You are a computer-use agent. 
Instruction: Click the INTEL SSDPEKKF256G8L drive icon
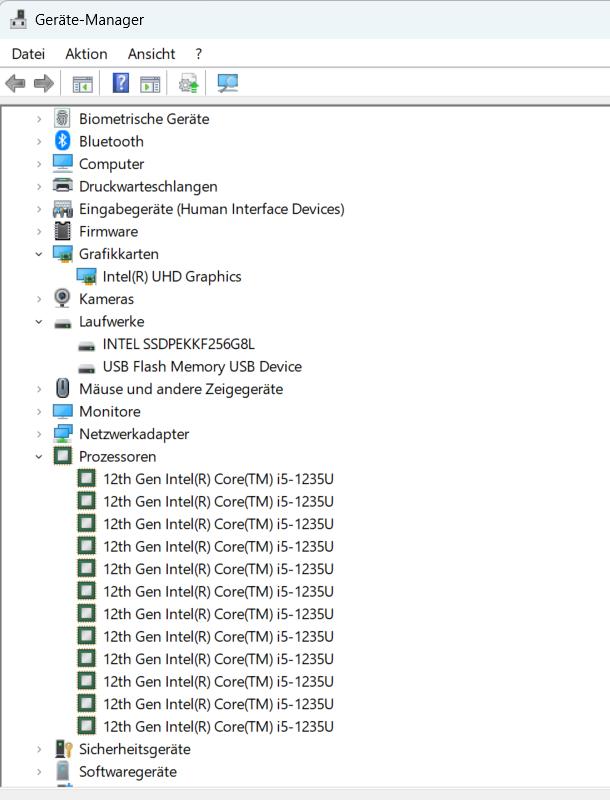(x=86, y=346)
